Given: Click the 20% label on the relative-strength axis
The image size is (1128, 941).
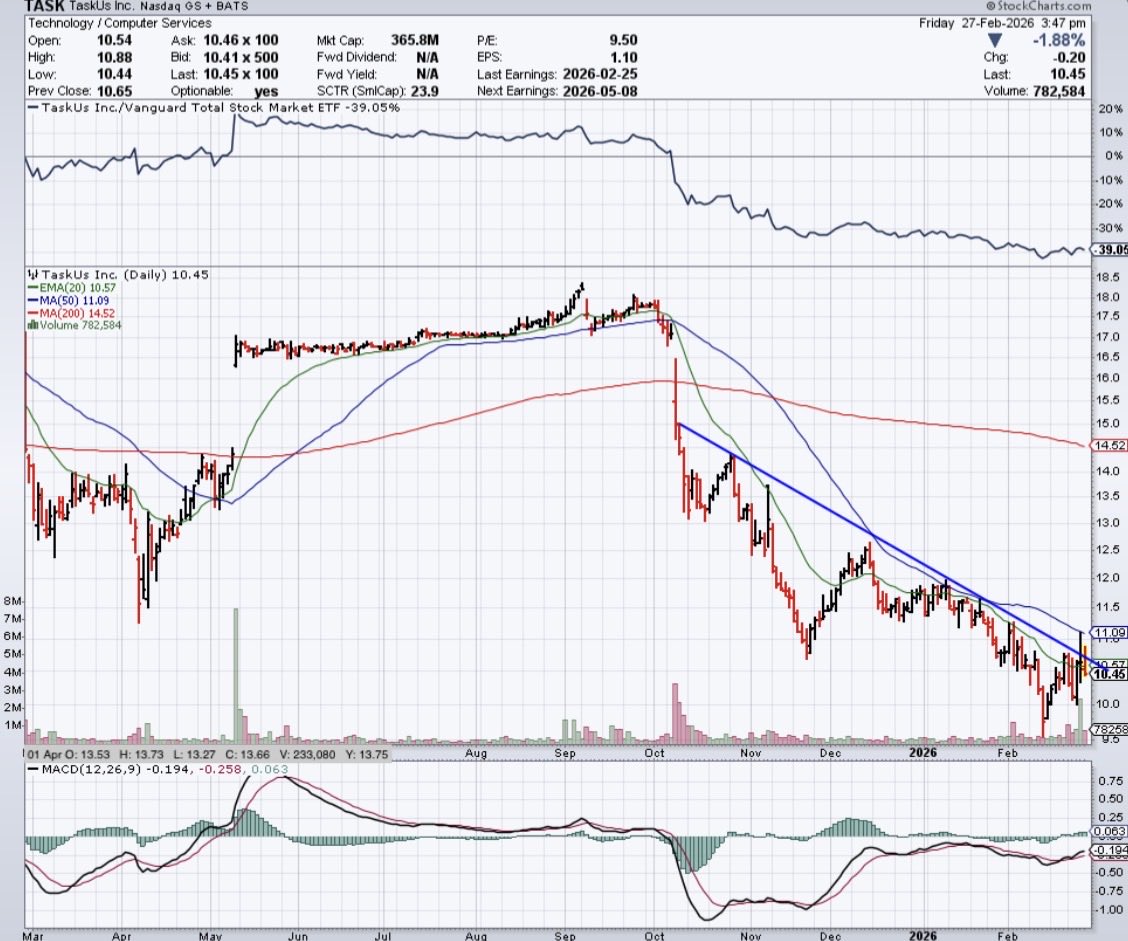Looking at the screenshot, I should coord(1110,109).
